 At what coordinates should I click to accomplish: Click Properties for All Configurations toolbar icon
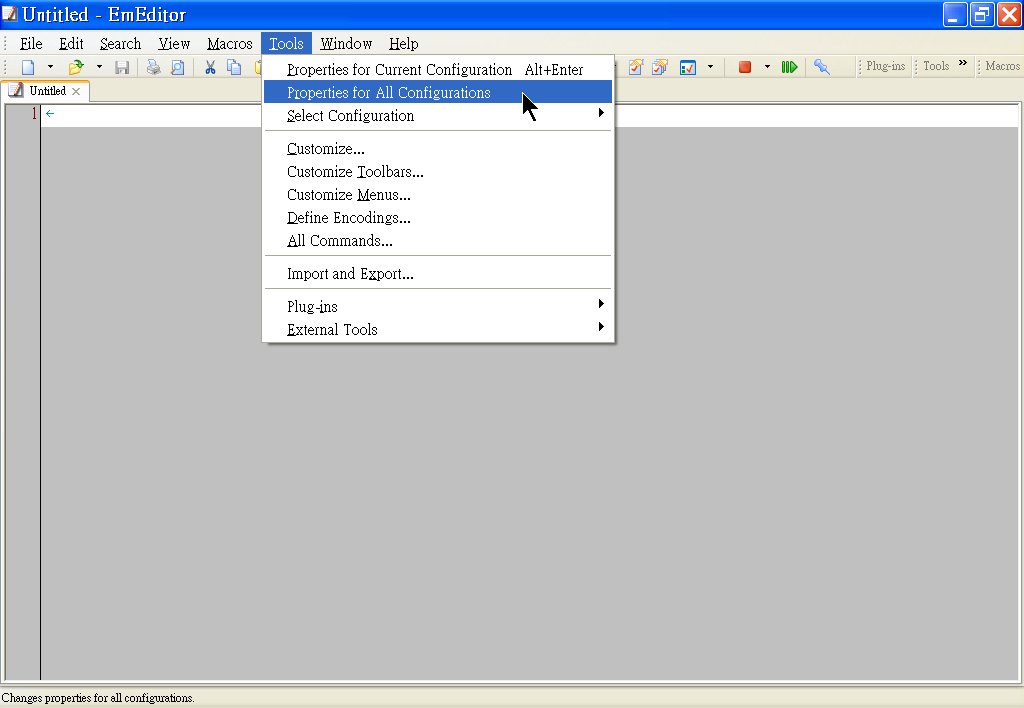(660, 67)
